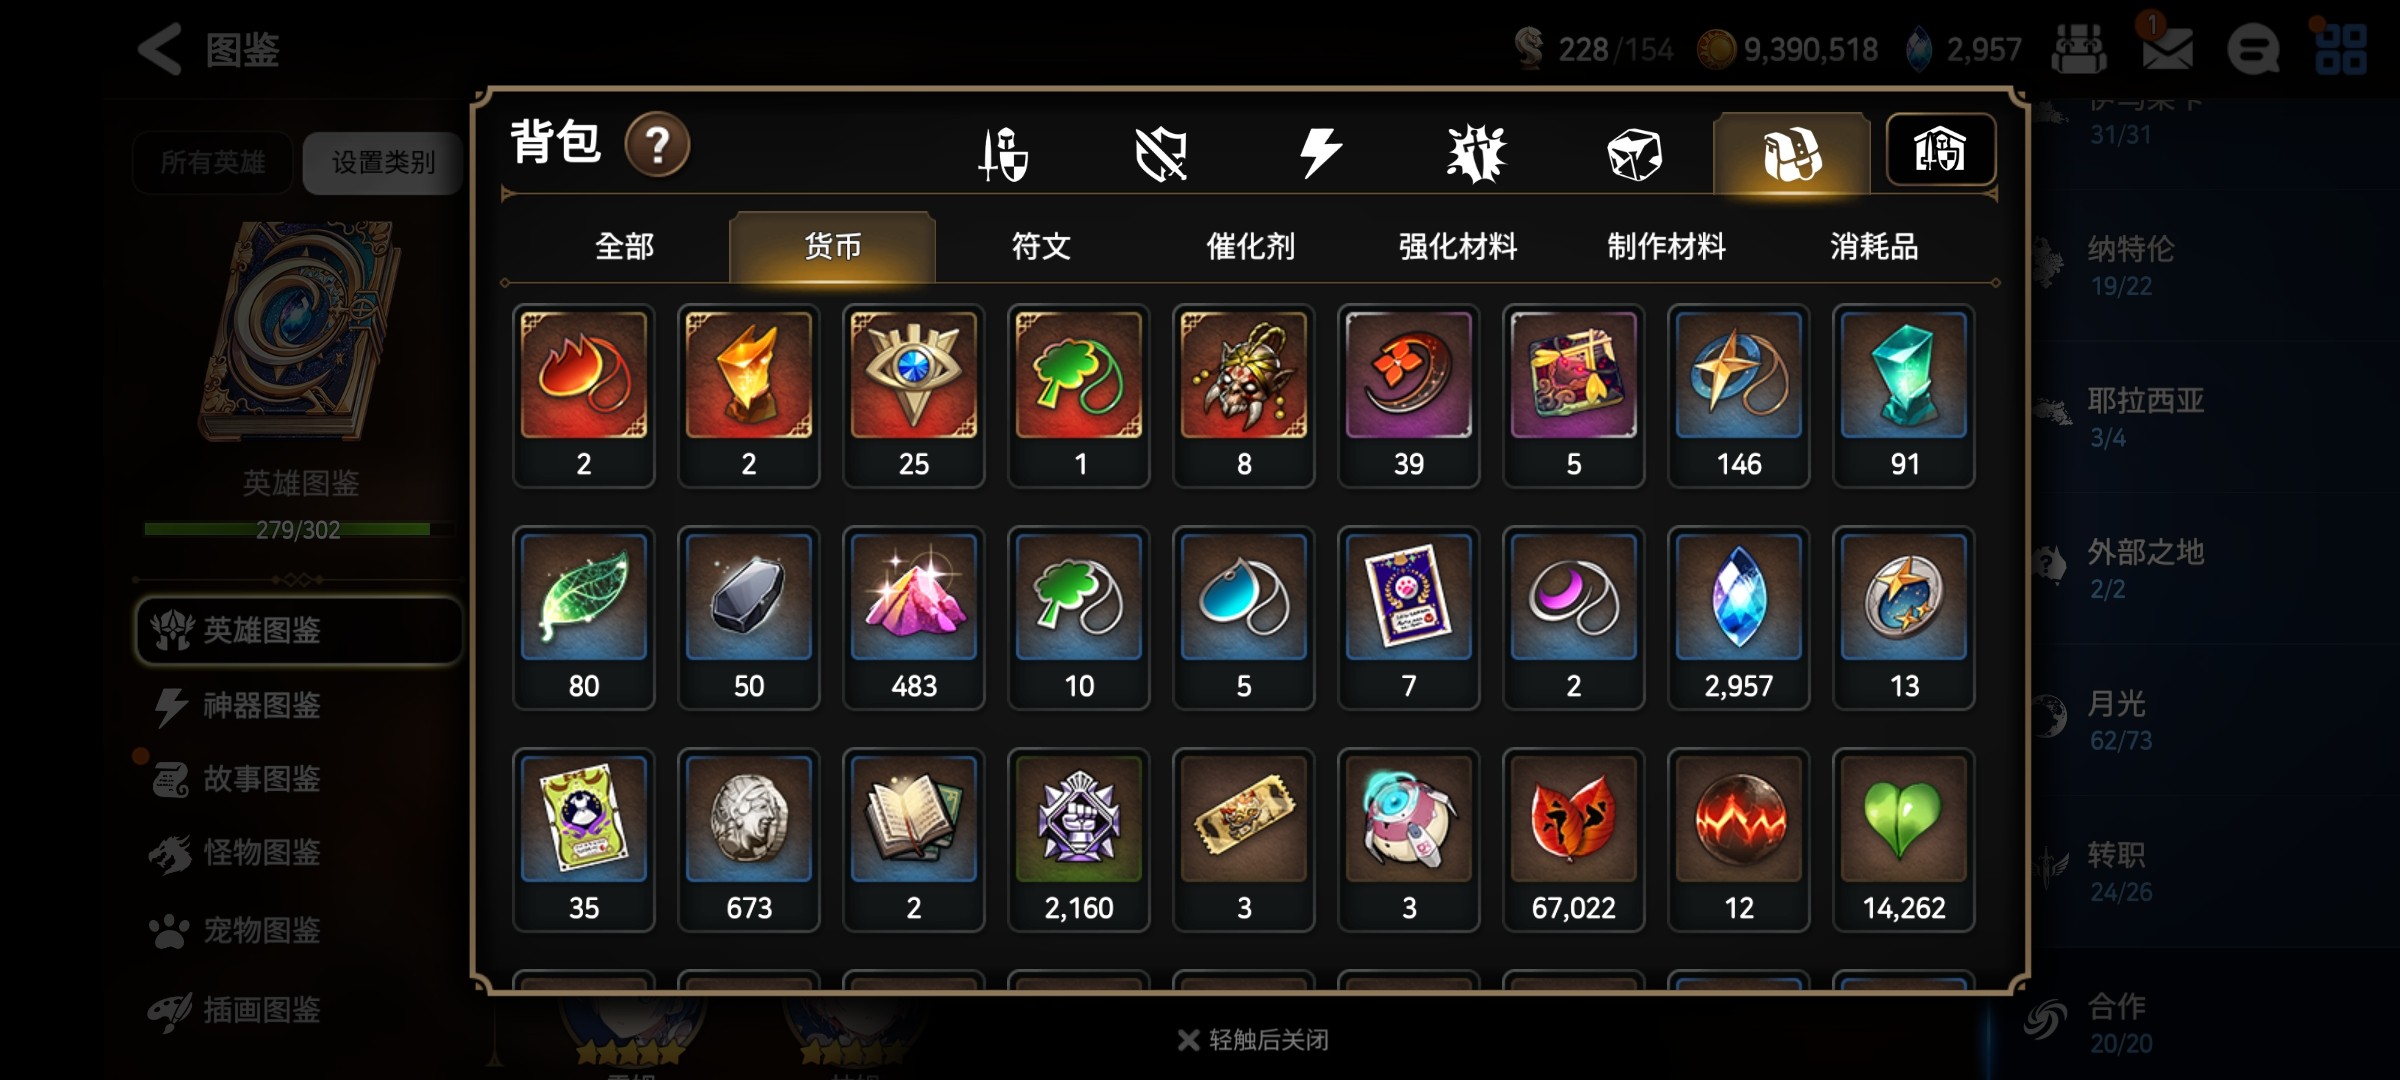The image size is (2400, 1080).
Task: Select the pink crystal pile item showing 483
Action: (913, 618)
